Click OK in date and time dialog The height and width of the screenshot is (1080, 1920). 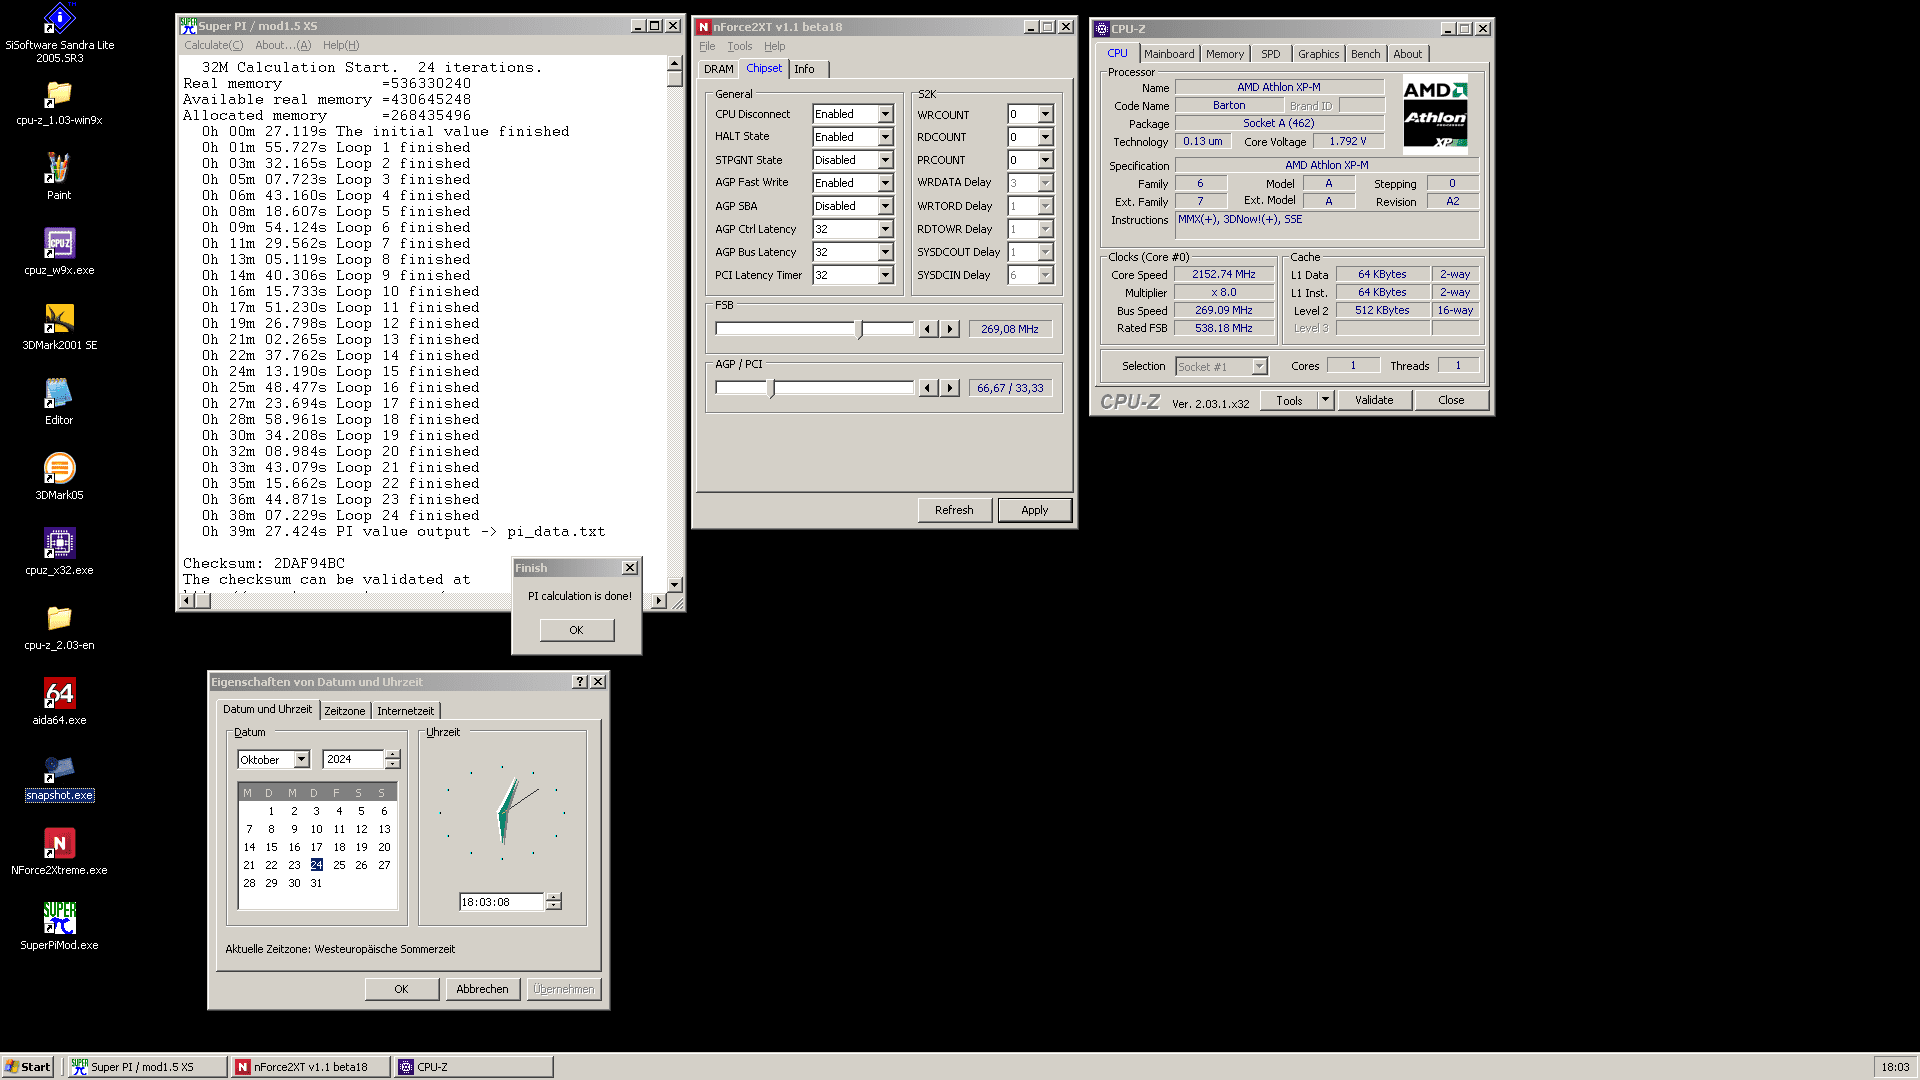[x=401, y=989]
